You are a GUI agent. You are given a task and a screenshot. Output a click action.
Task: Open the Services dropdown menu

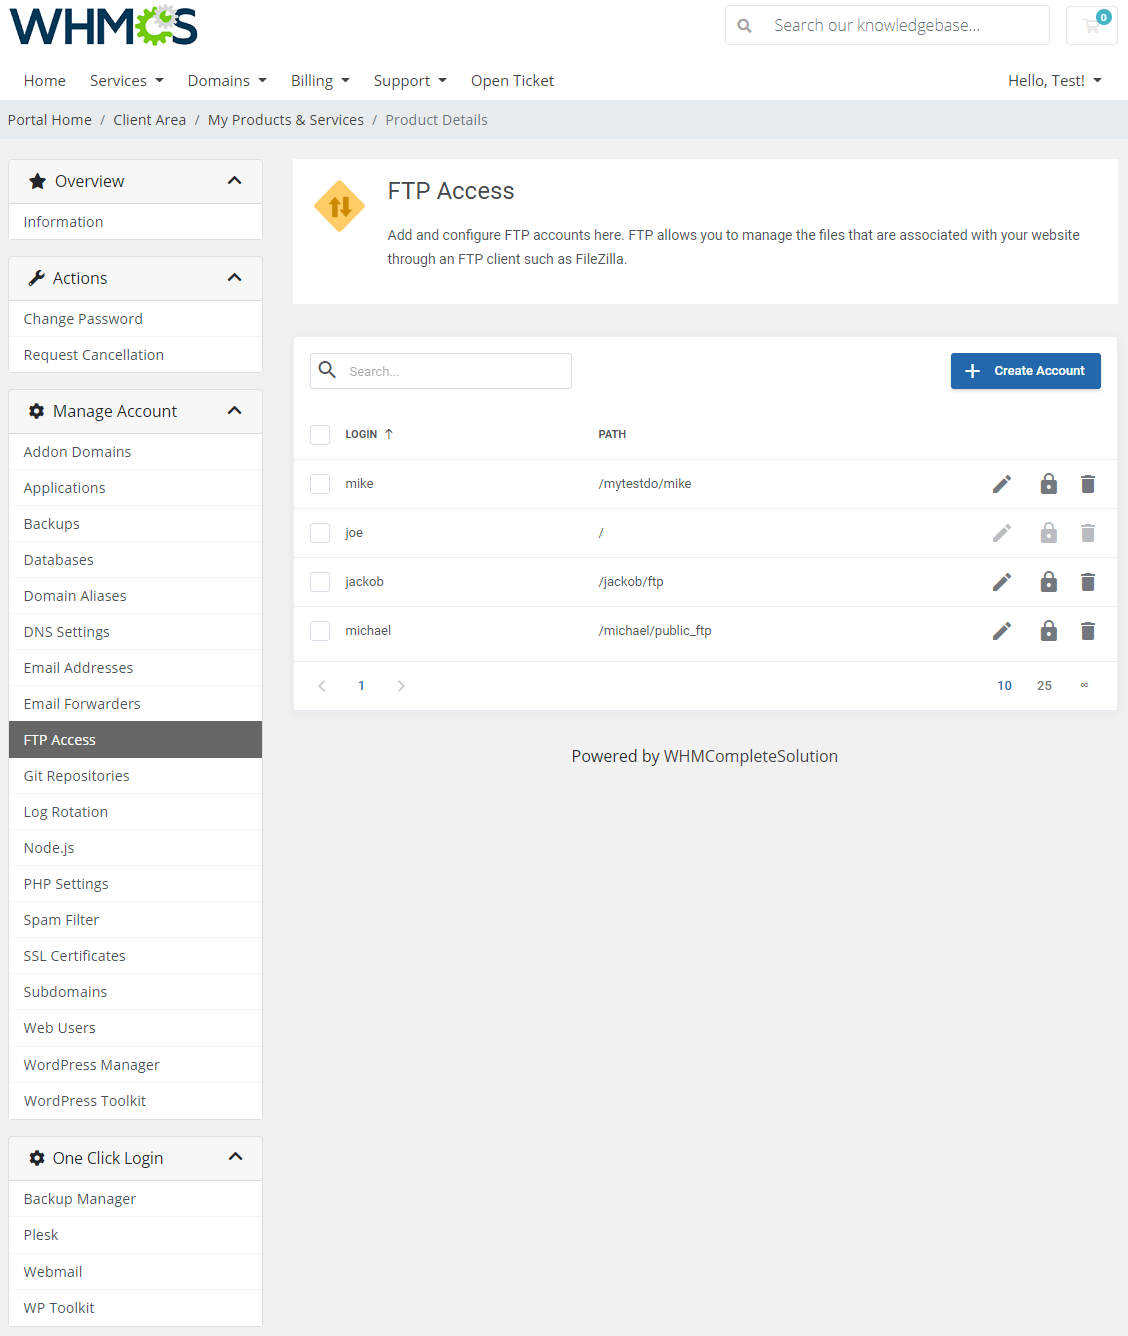126,80
